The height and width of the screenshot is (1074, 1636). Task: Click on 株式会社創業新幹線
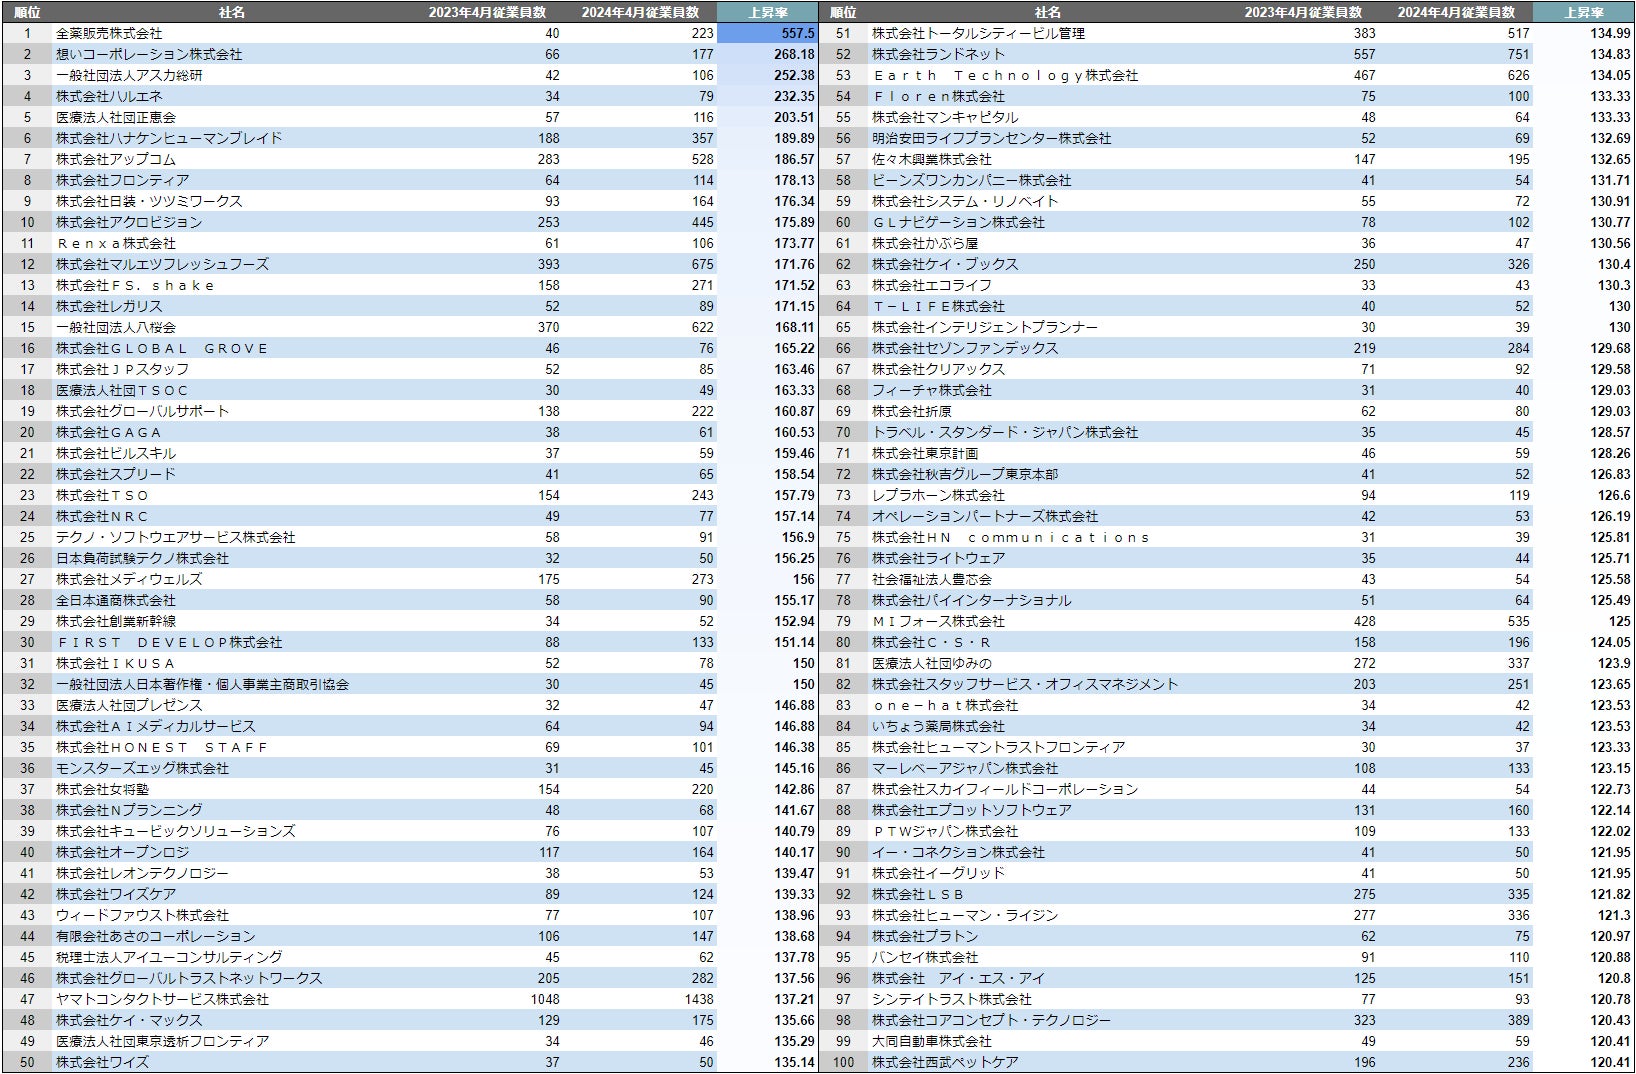pyautogui.click(x=116, y=621)
